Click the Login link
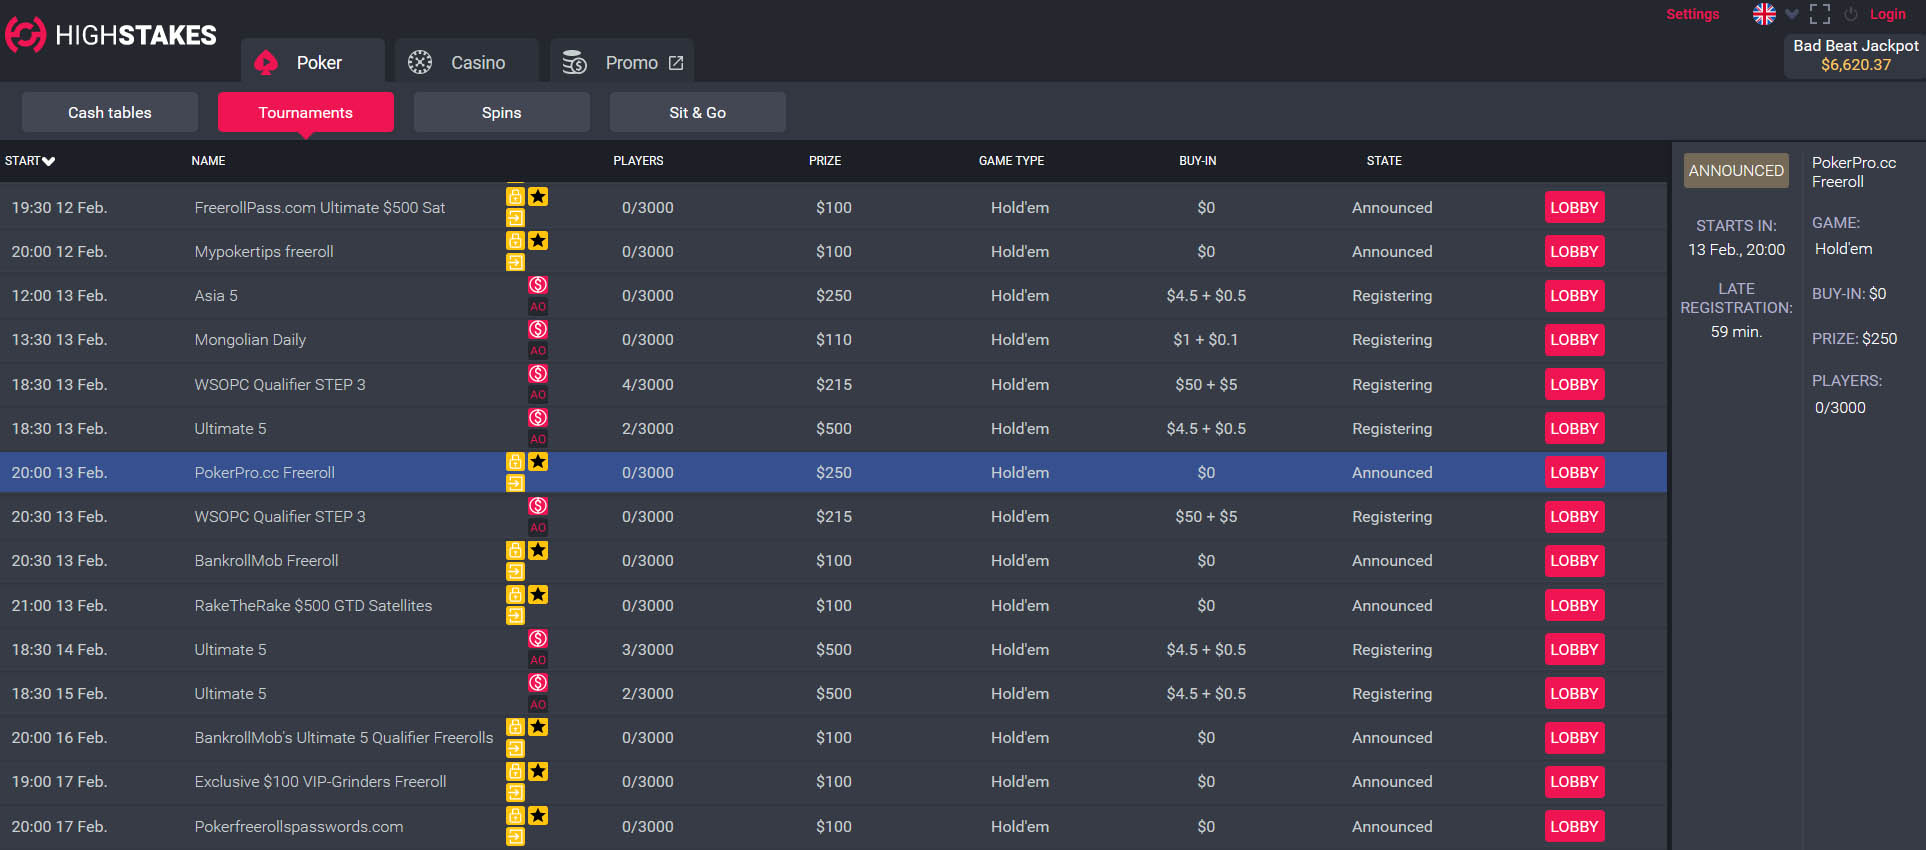This screenshot has width=1926, height=850. pos(1887,14)
